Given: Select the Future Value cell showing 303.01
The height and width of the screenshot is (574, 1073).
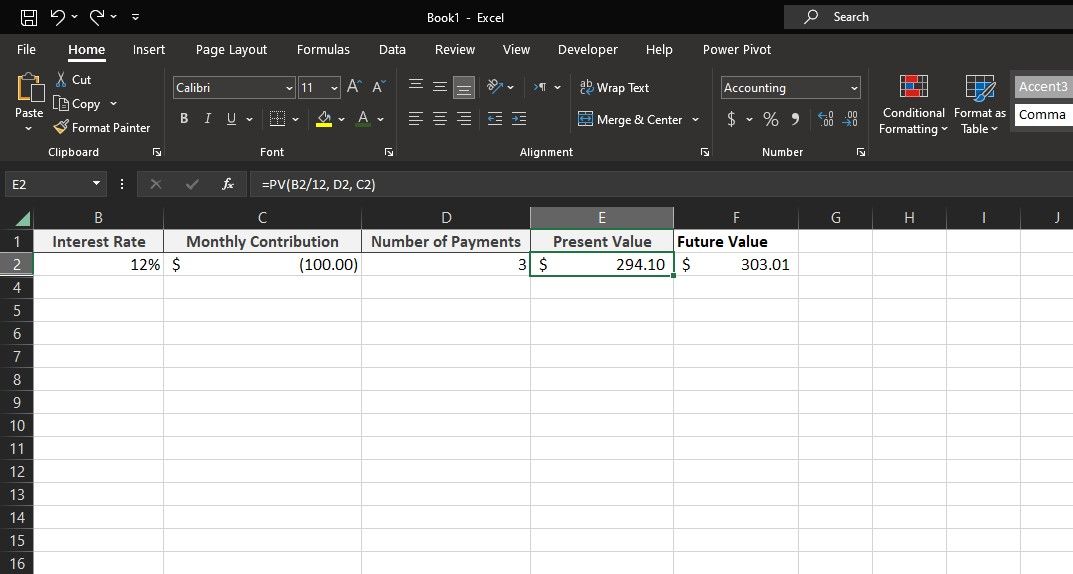Looking at the screenshot, I should click(735, 264).
